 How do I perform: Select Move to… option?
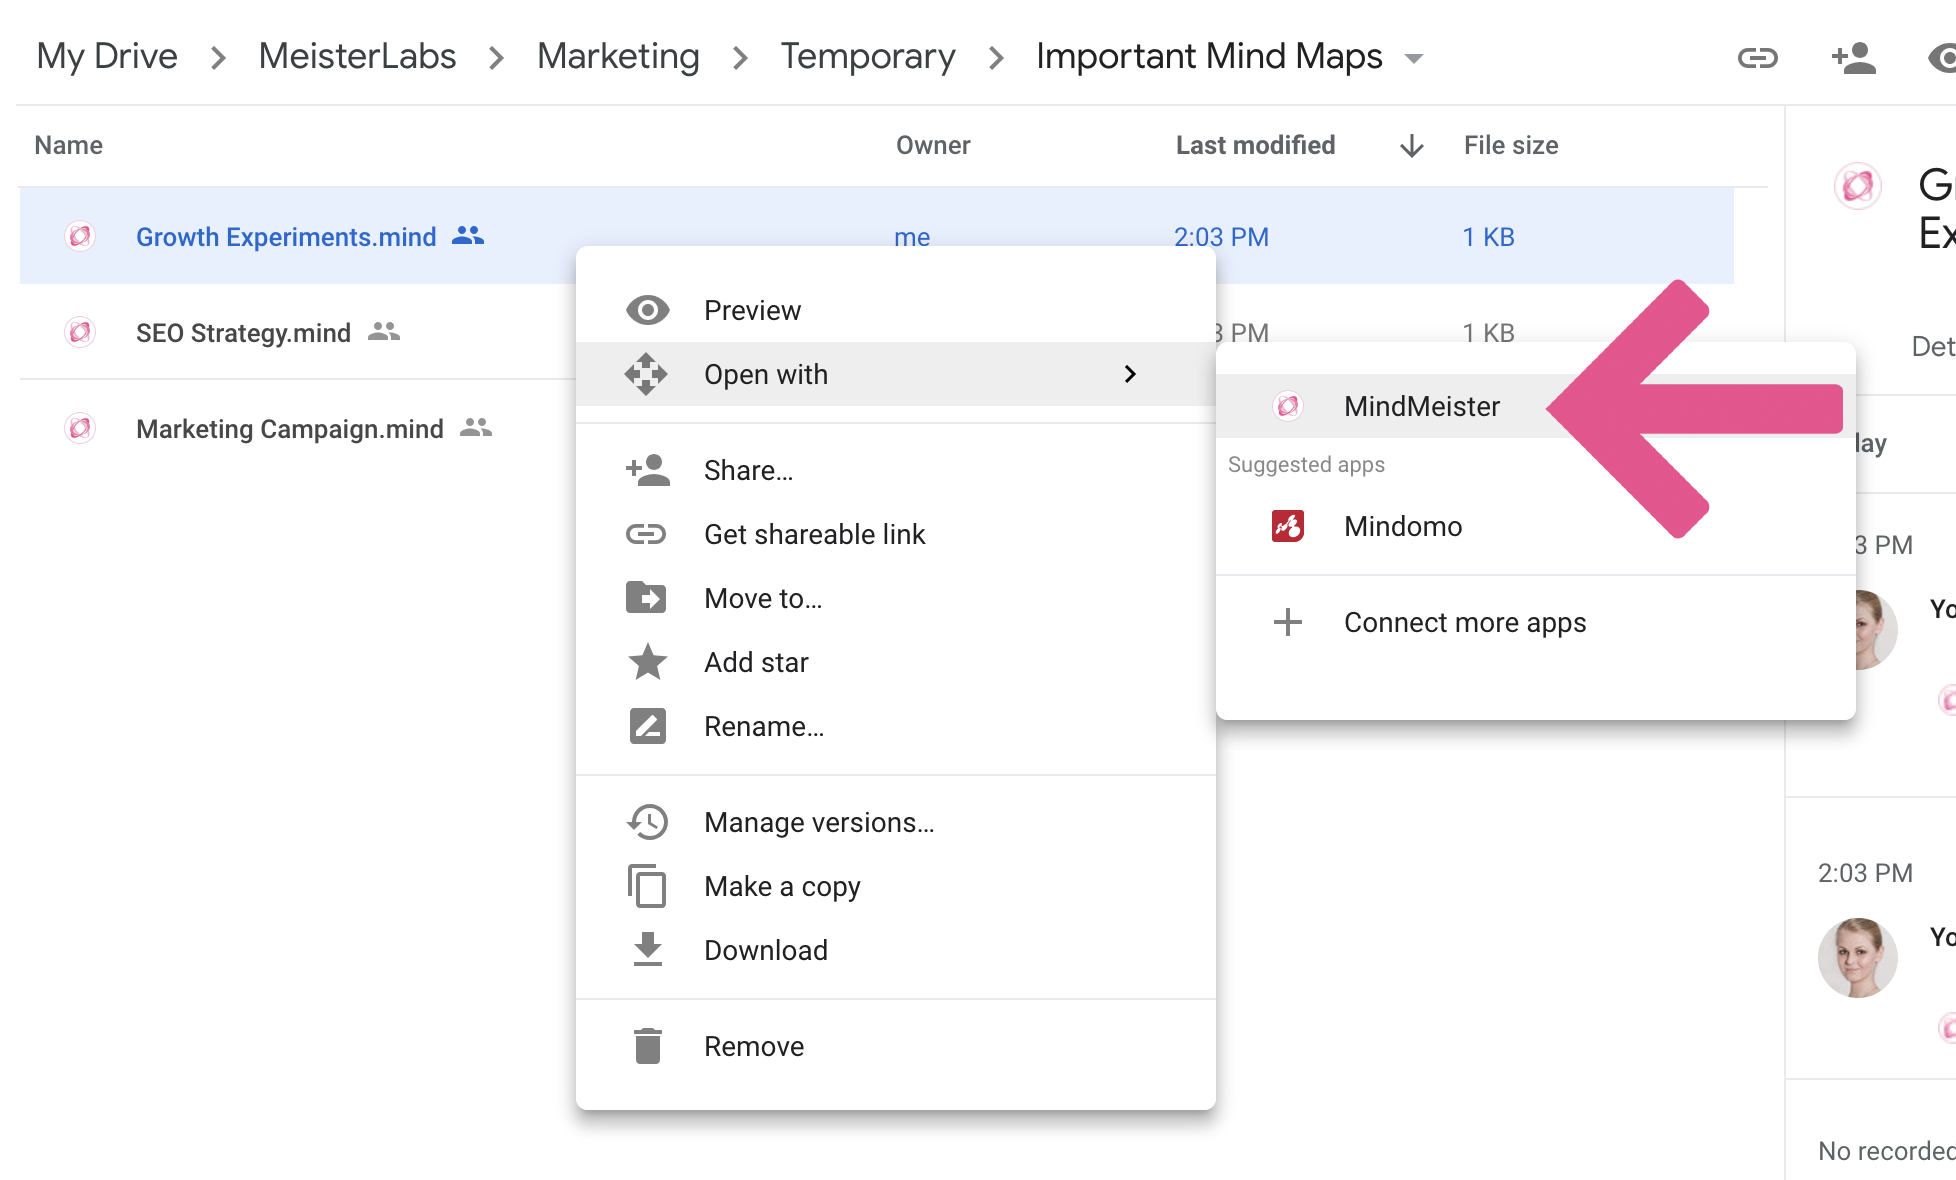pyautogui.click(x=896, y=598)
